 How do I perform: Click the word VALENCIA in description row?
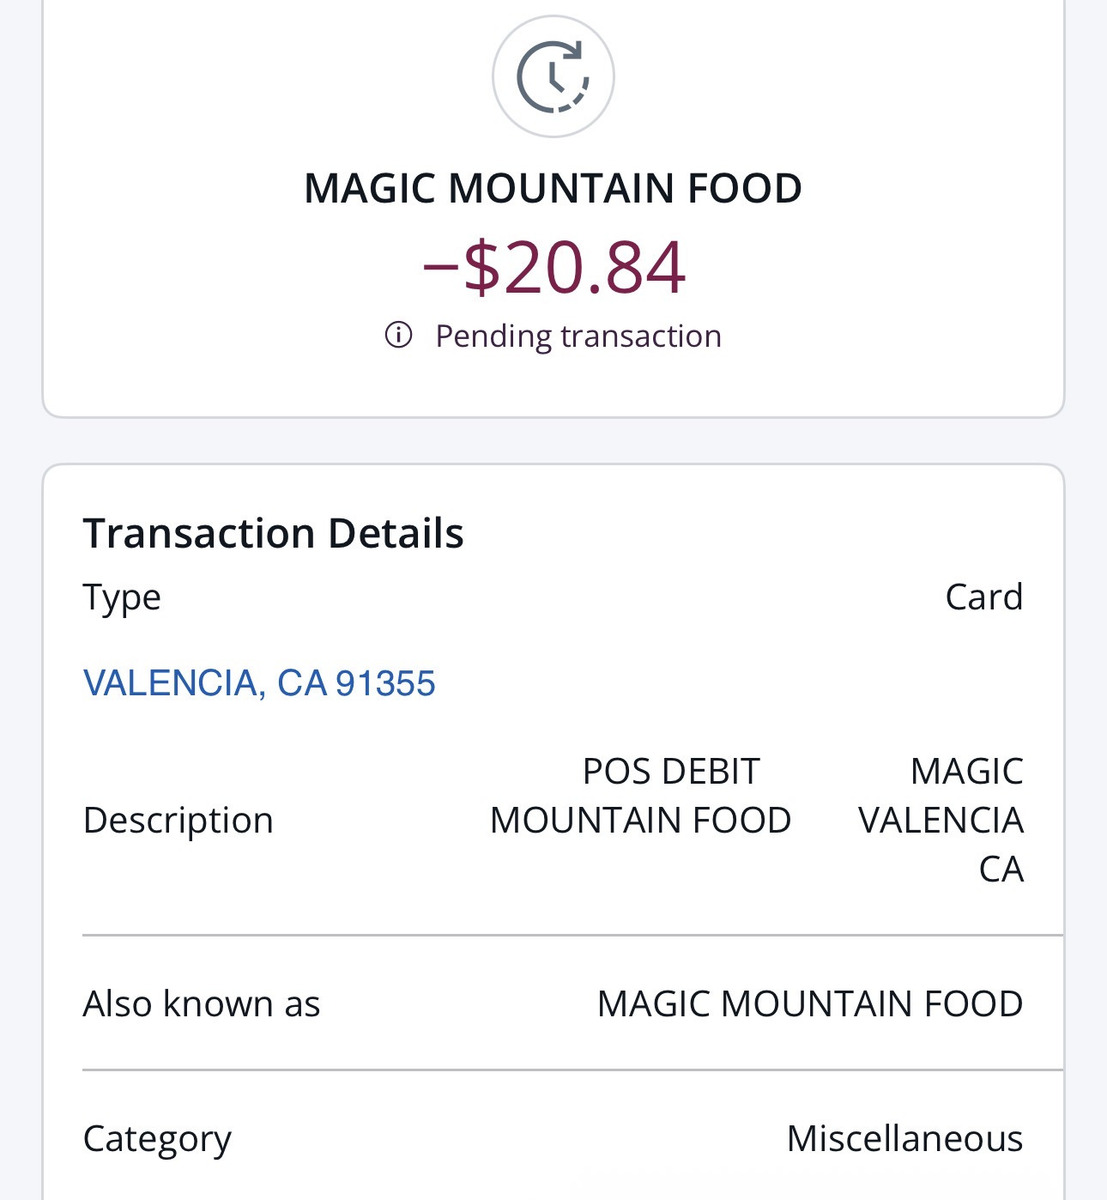[x=941, y=820]
